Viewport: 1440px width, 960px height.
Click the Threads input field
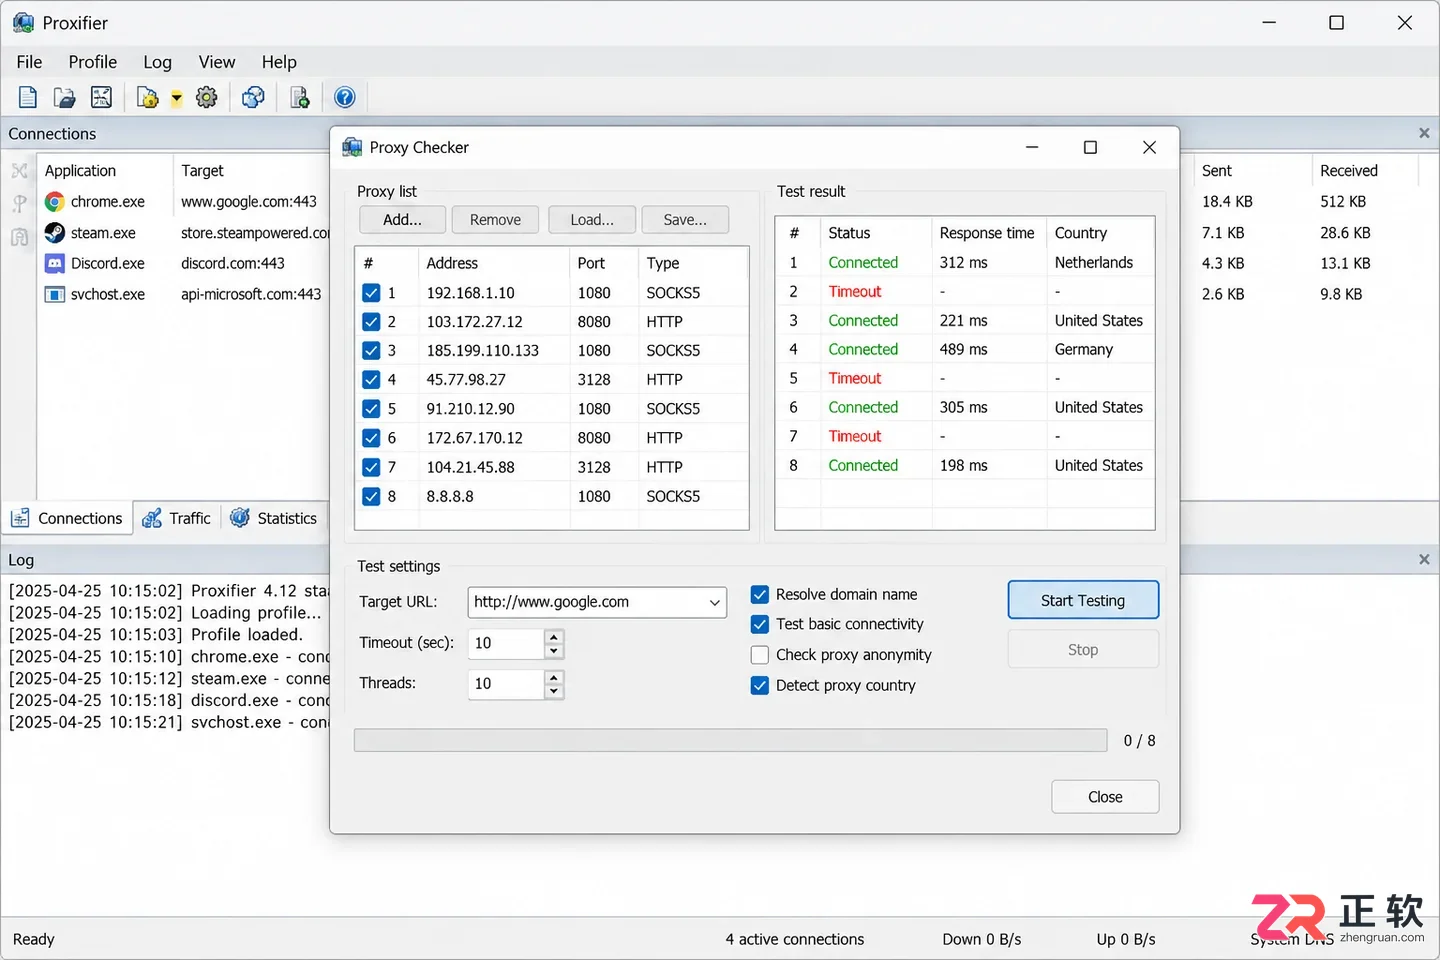point(507,684)
